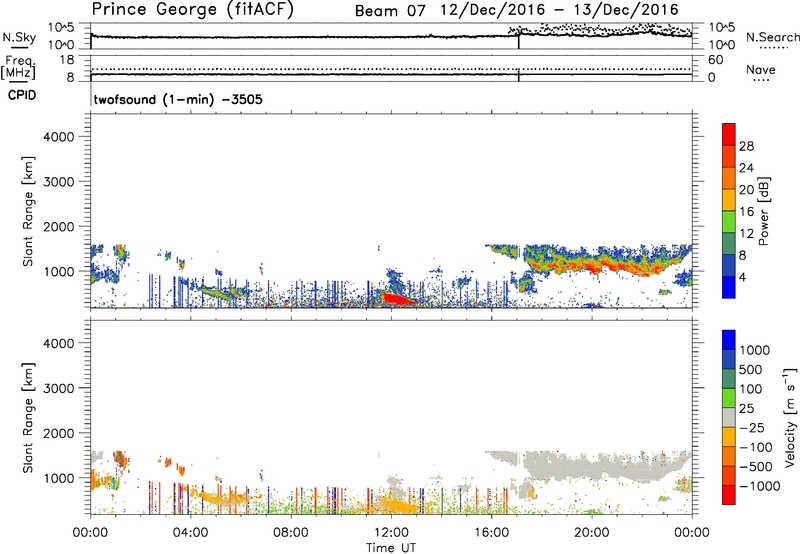Click the "1000" tick on the velocity panel axis
The width and height of the screenshot is (800, 554).
[58, 478]
